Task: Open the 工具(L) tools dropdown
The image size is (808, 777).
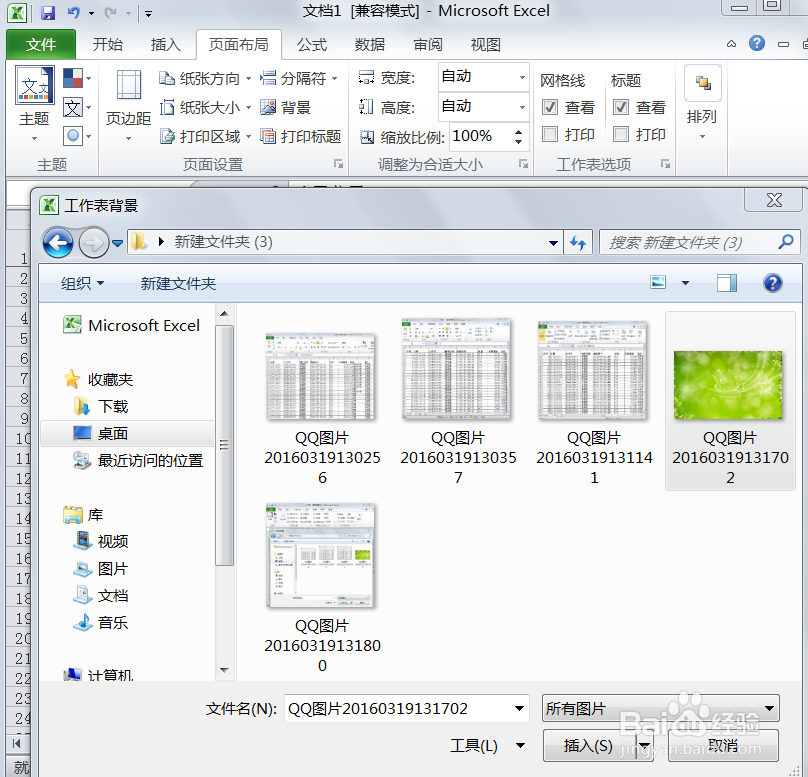Action: click(x=487, y=745)
